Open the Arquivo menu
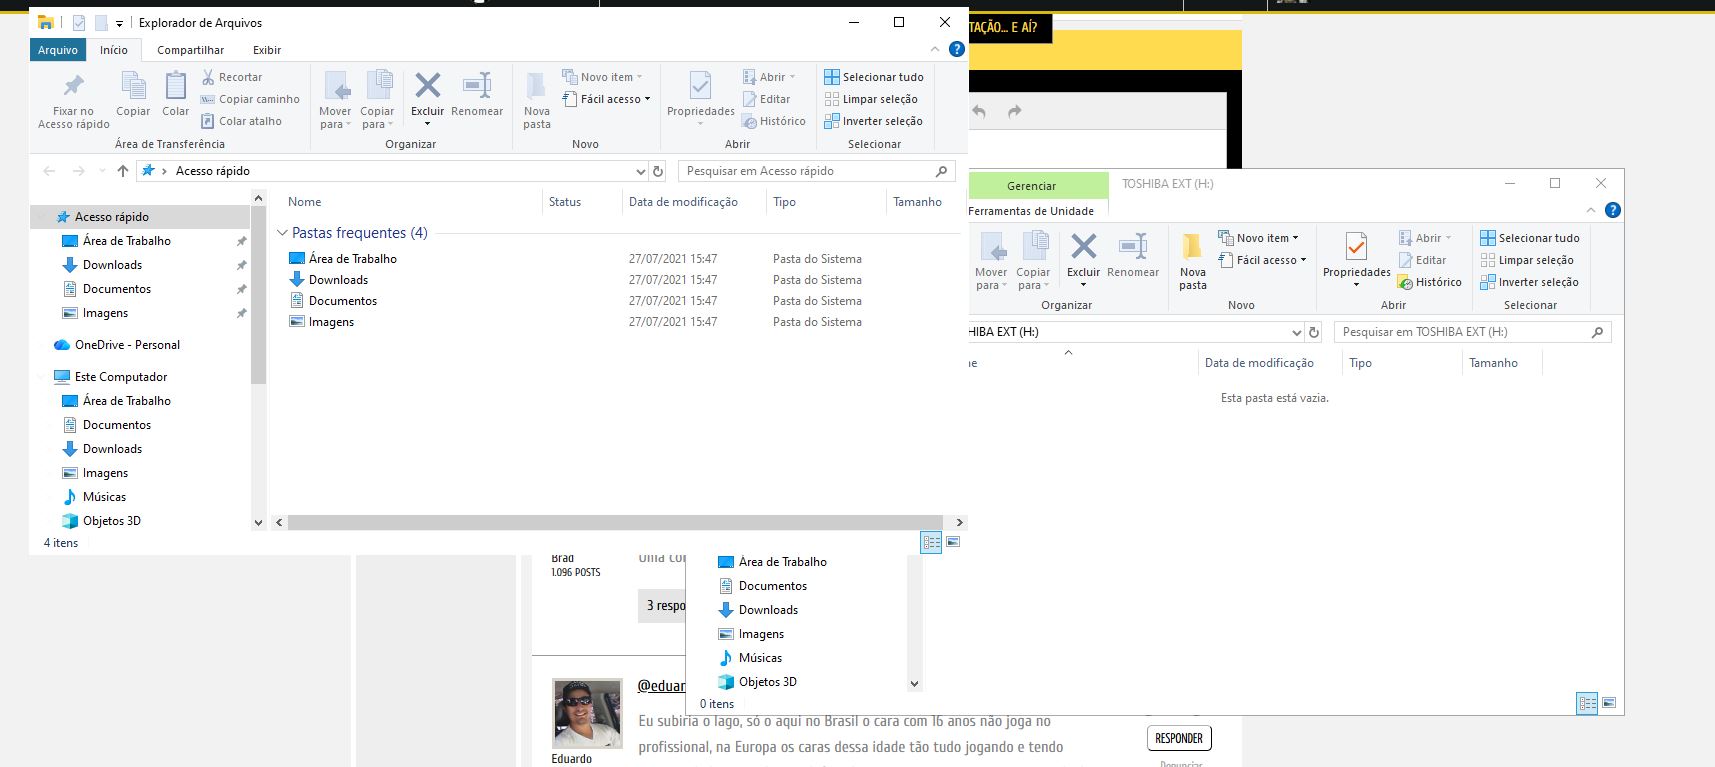 point(57,50)
